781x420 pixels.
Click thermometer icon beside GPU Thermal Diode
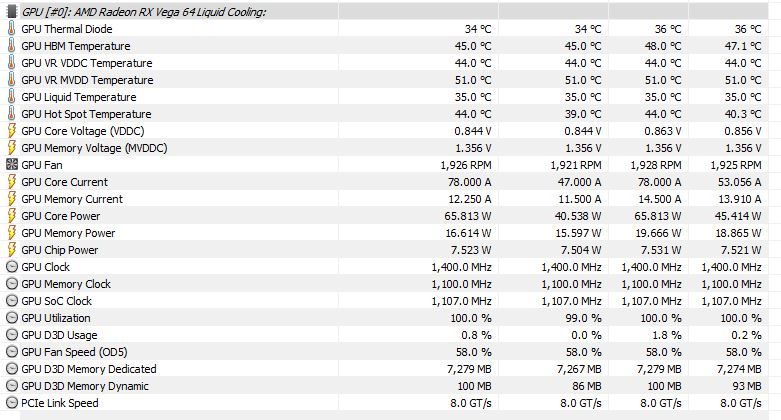click(12, 29)
